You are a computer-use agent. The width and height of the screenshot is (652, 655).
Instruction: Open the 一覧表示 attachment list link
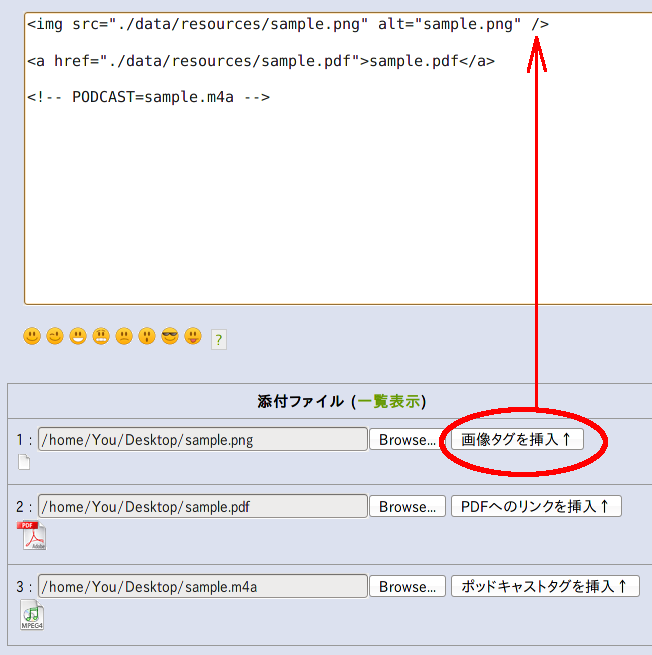(x=389, y=402)
